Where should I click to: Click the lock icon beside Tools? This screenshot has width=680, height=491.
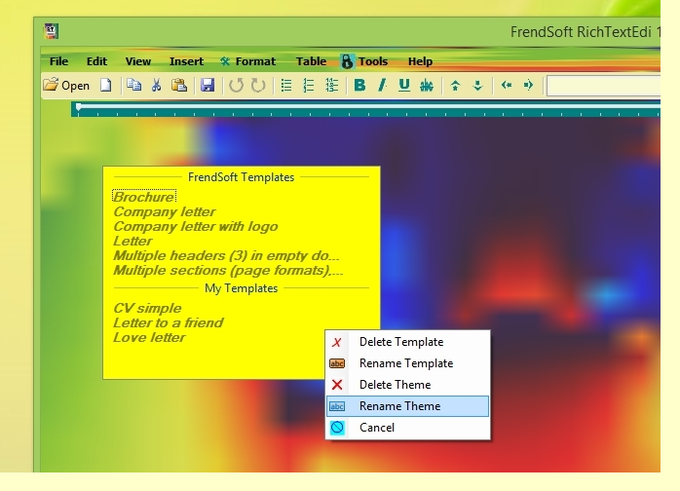pyautogui.click(x=347, y=62)
